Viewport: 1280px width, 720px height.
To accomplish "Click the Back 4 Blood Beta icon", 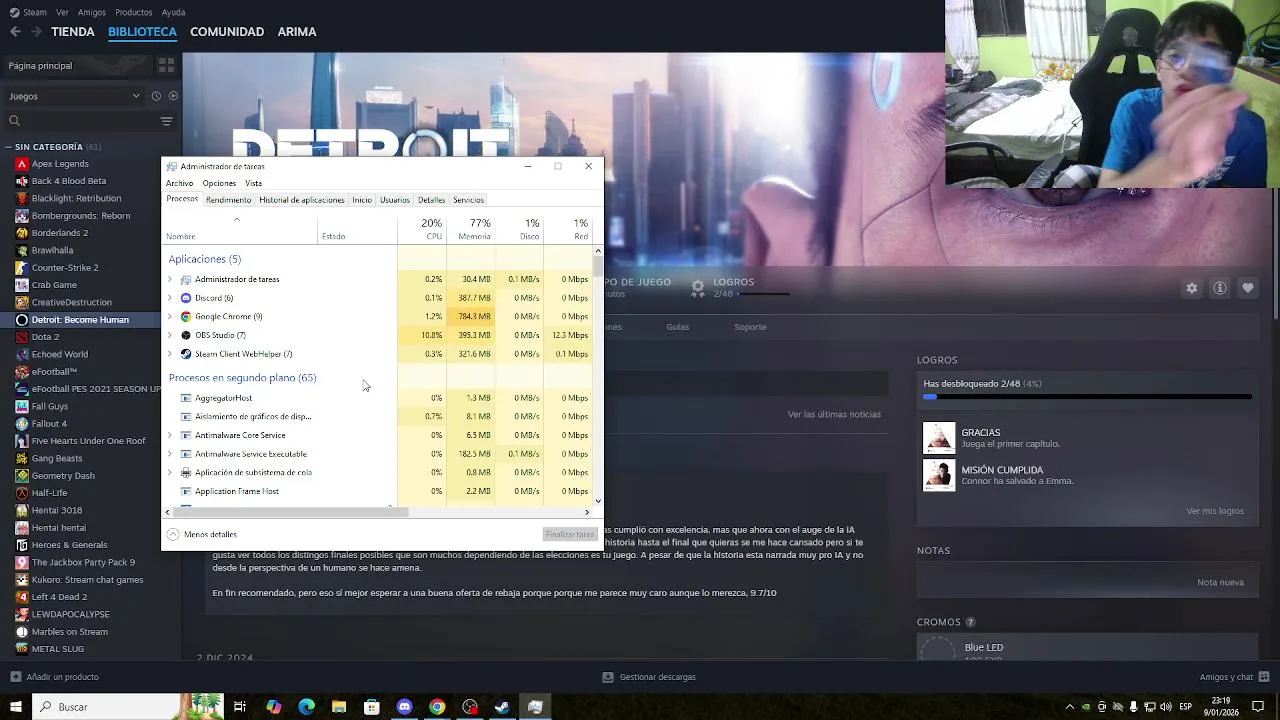I will pos(21,181).
